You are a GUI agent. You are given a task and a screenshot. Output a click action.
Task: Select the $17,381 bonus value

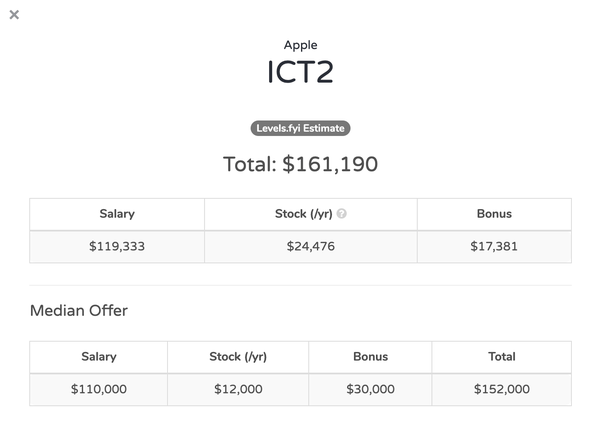[494, 246]
